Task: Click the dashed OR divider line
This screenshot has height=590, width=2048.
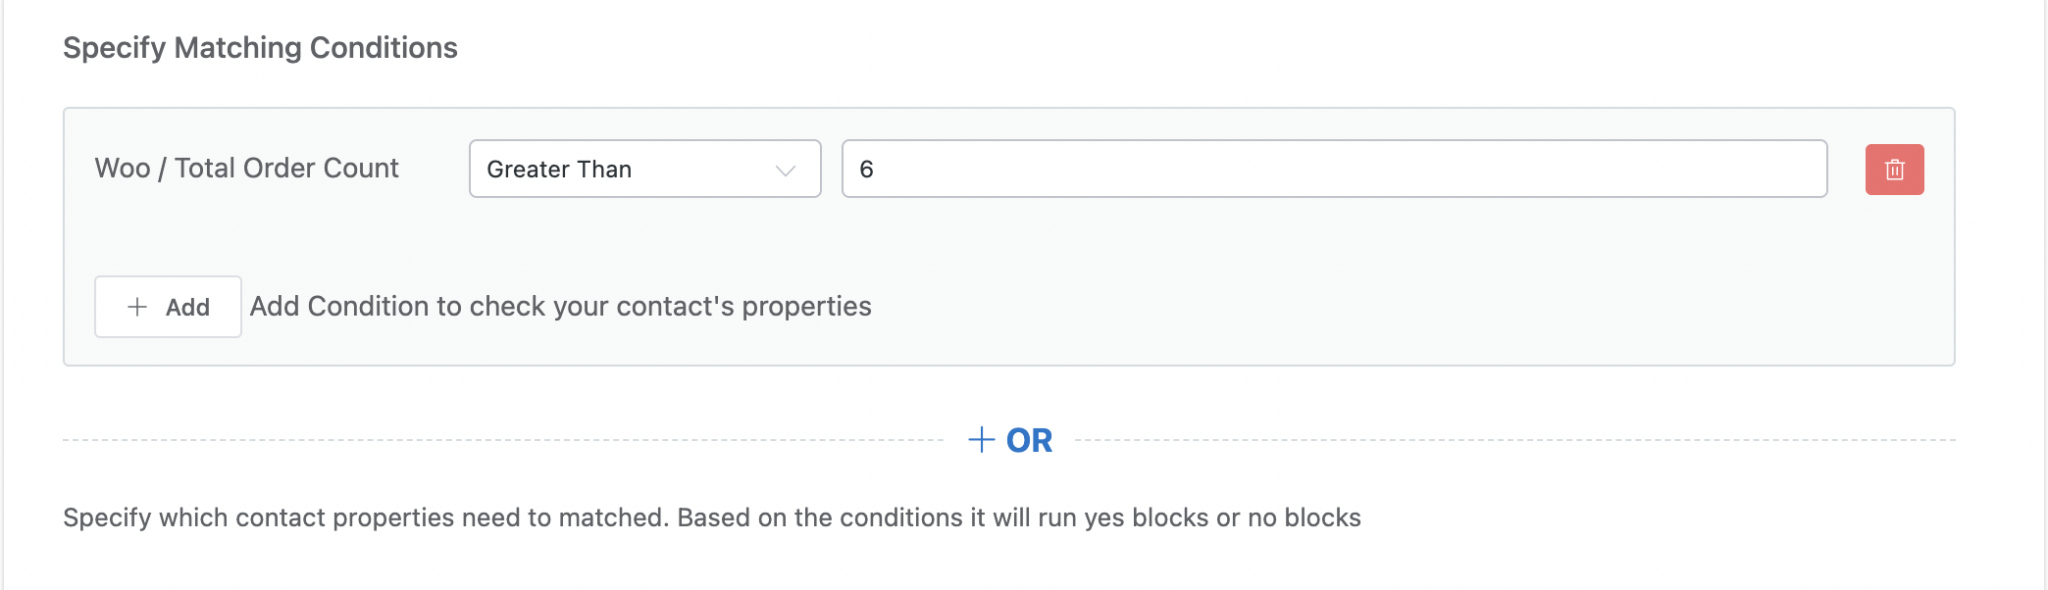Action: 500,438
